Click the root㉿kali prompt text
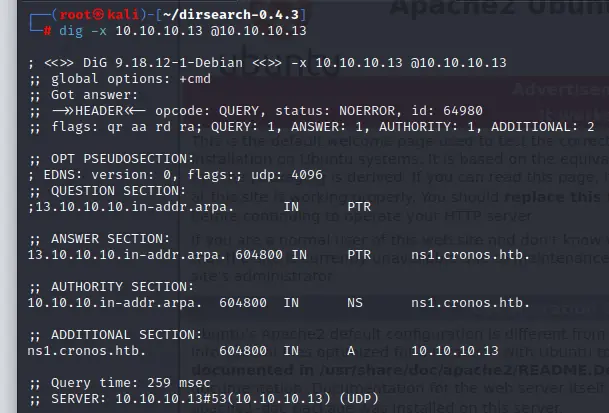Viewport: 609px width, 413px height. tap(99, 15)
